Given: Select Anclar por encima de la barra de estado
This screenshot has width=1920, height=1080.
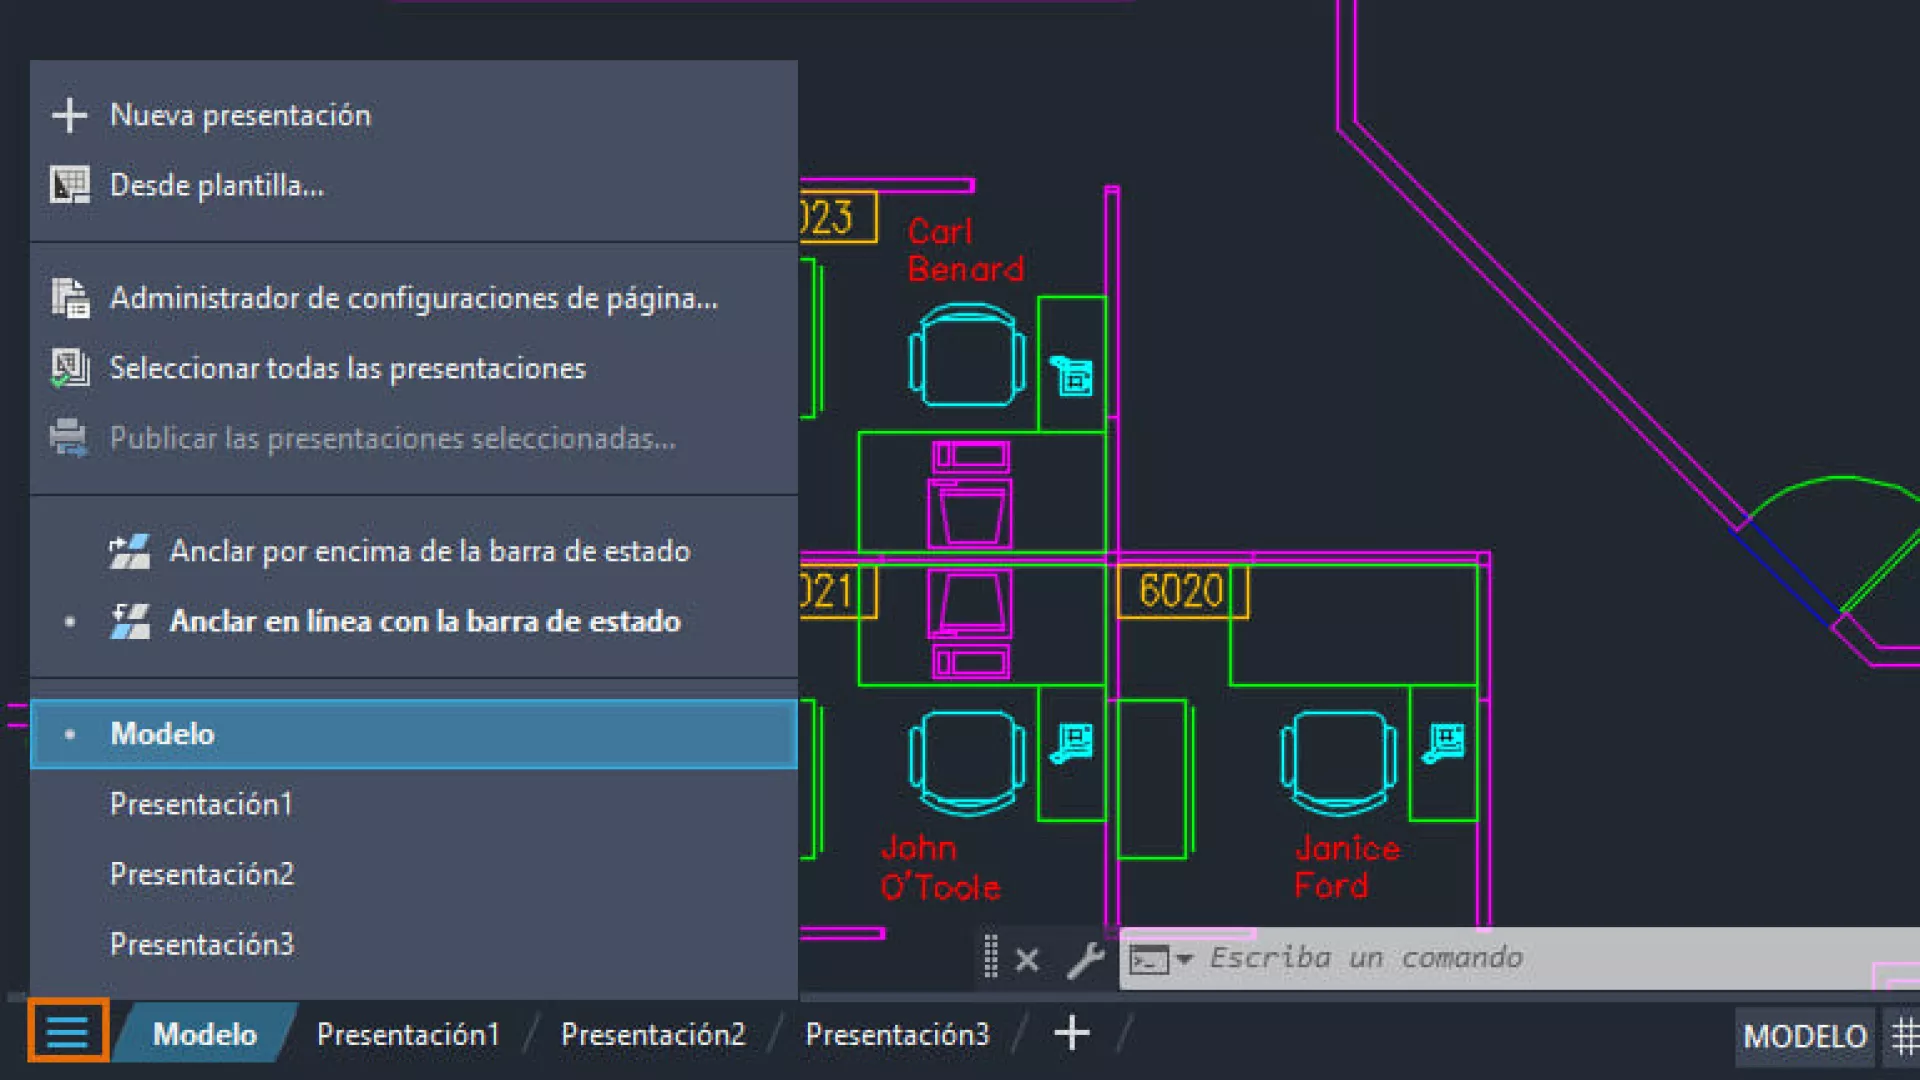Looking at the screenshot, I should [x=429, y=551].
